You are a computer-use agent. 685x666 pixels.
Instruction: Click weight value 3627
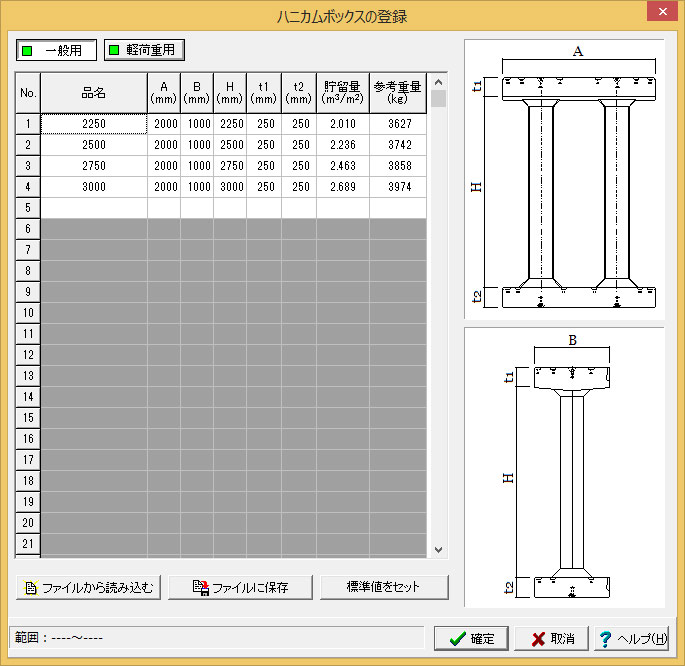[398, 124]
